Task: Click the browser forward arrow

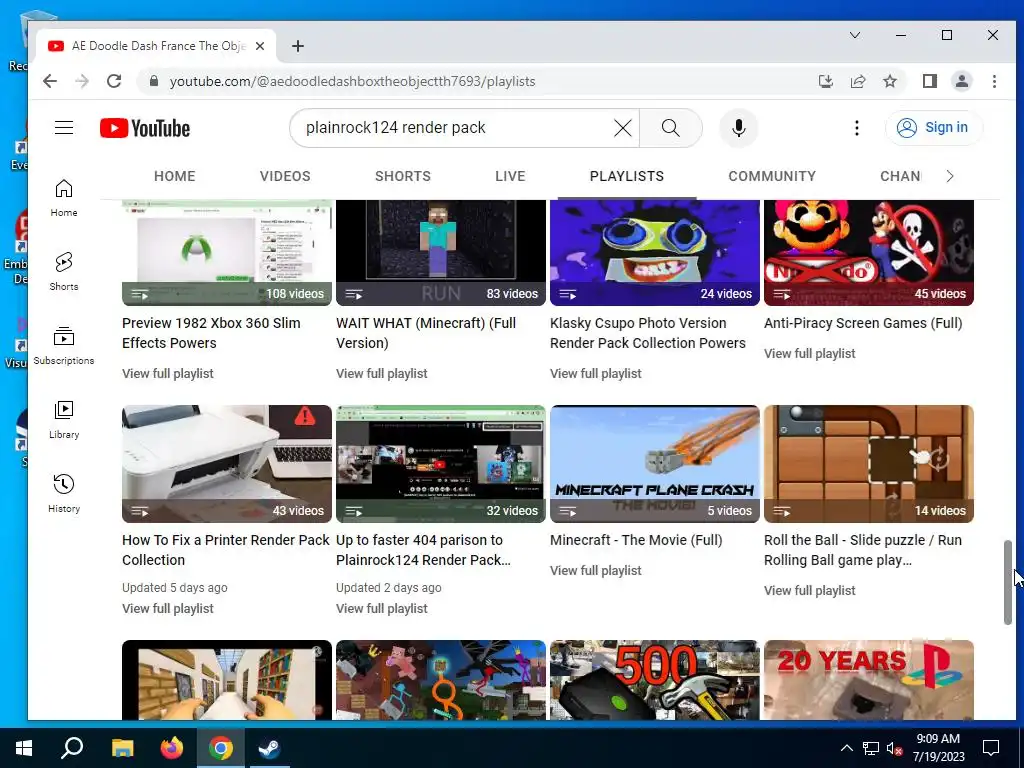Action: [x=82, y=81]
